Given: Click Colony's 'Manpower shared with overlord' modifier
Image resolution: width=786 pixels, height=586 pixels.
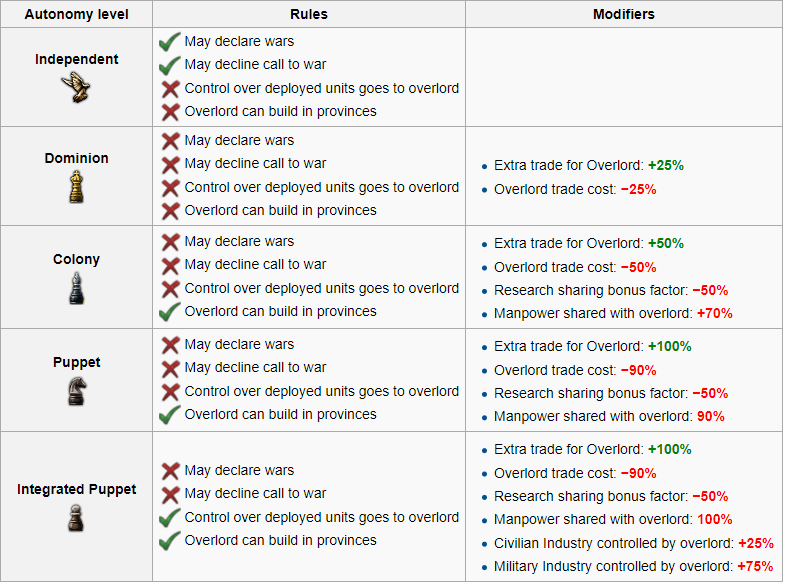Looking at the screenshot, I should point(593,313).
